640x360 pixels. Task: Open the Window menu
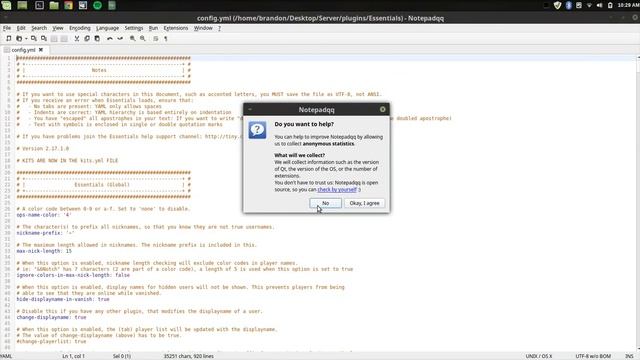(203, 28)
